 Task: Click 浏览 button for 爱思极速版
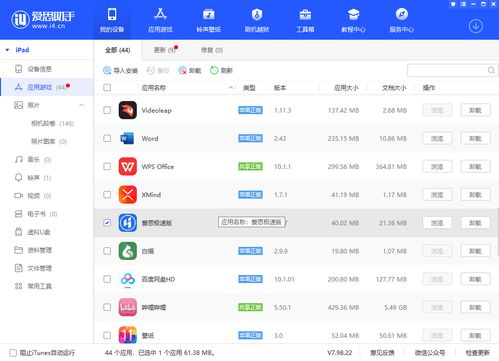pyautogui.click(x=437, y=223)
